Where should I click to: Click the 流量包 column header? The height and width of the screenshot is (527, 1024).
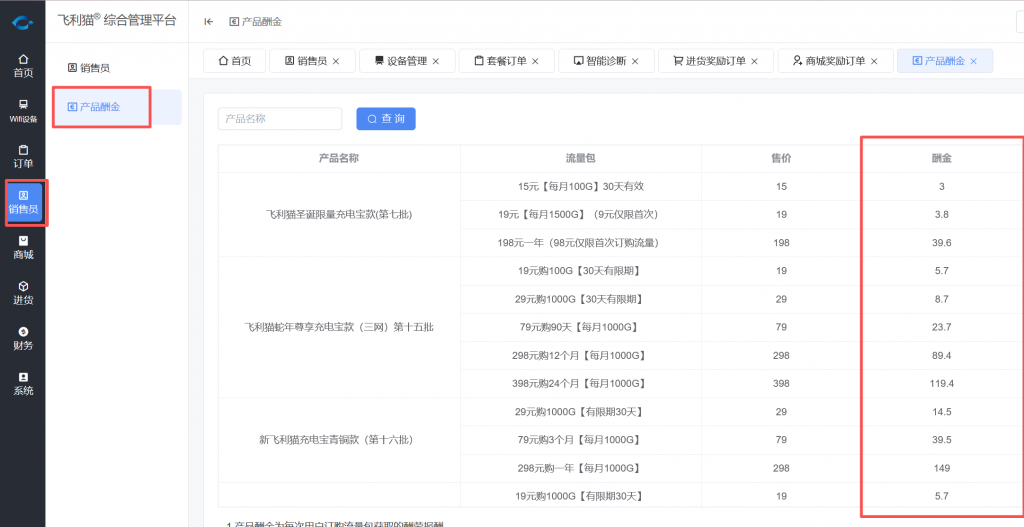tap(581, 158)
